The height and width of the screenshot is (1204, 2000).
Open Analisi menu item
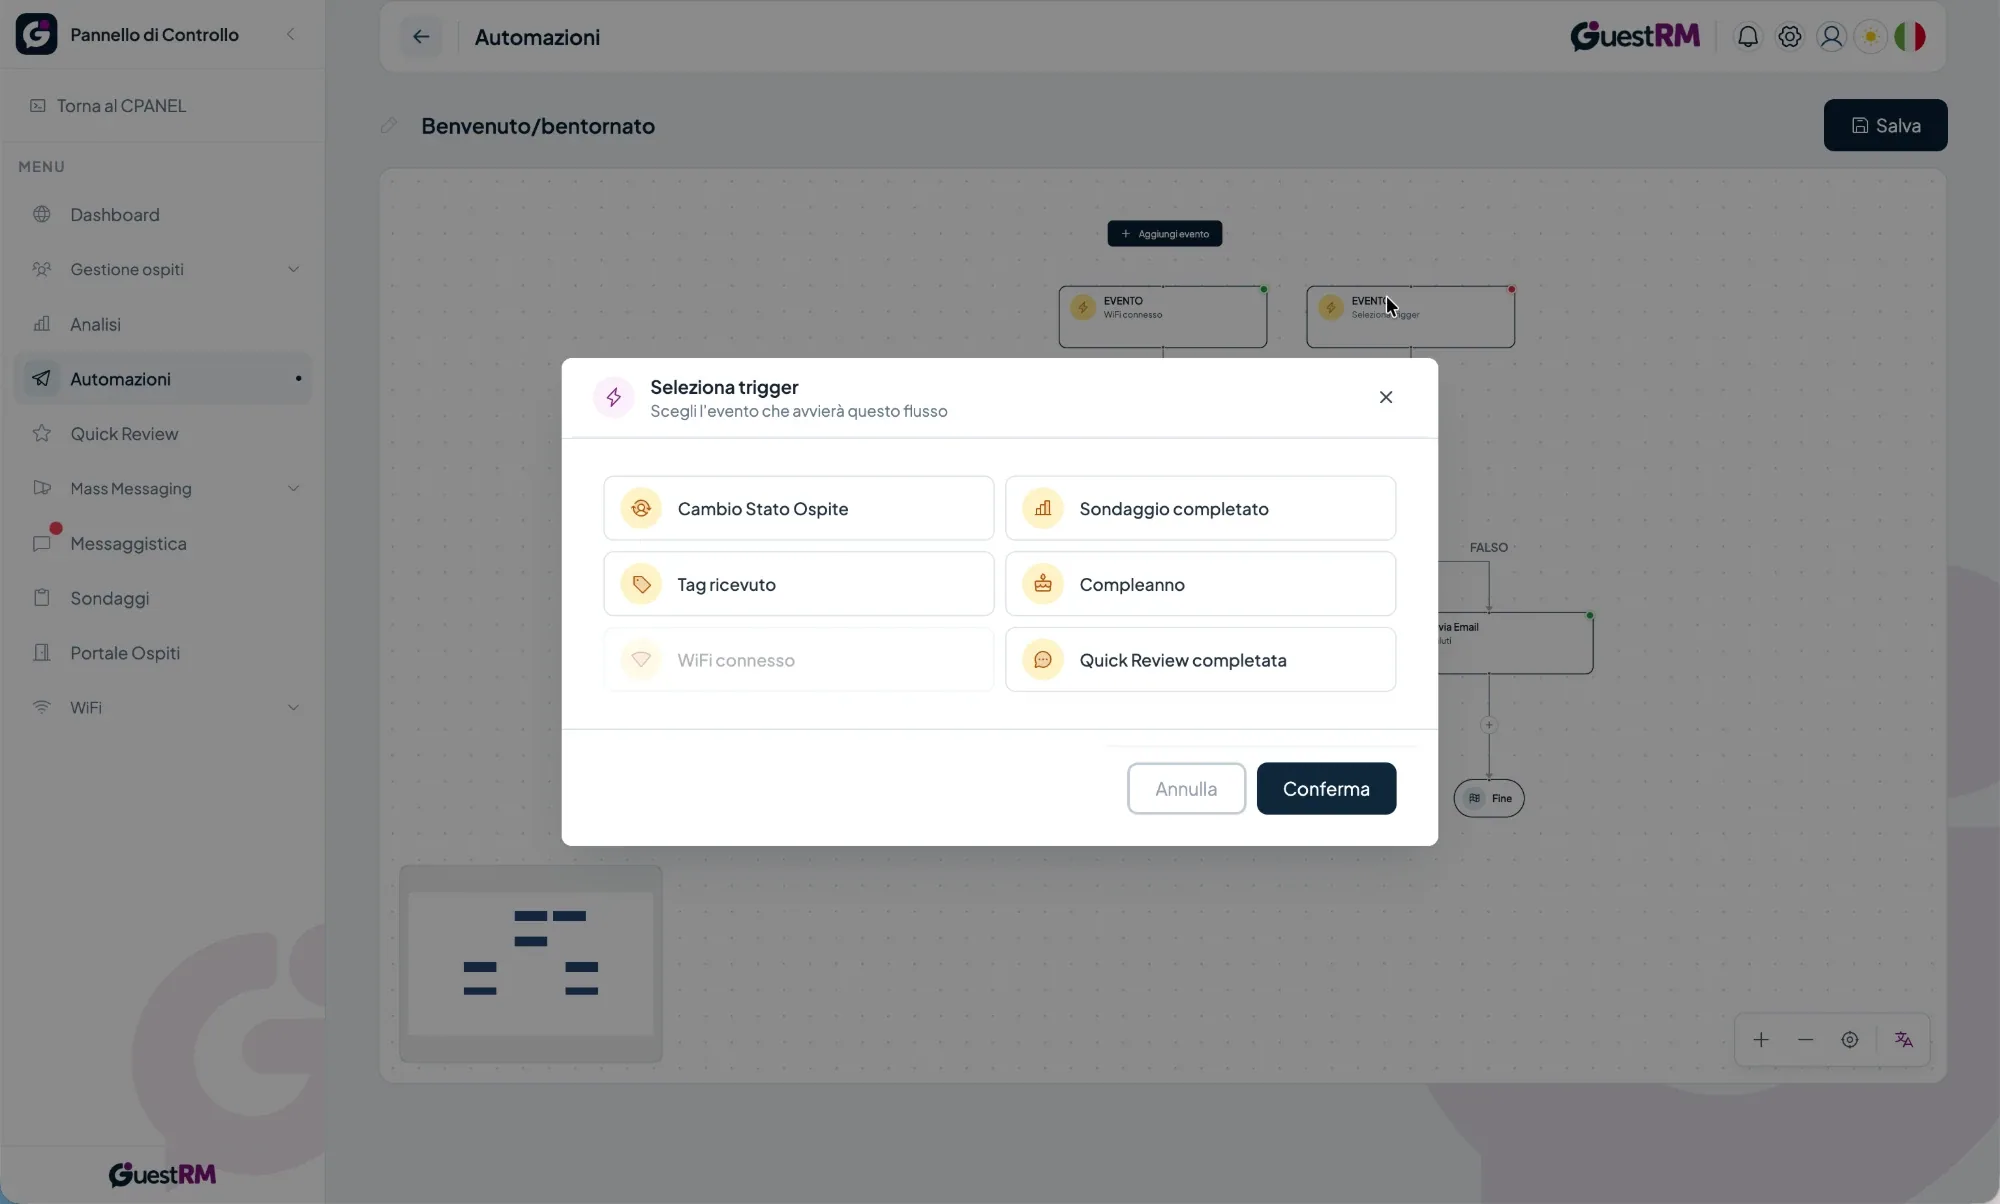163,324
